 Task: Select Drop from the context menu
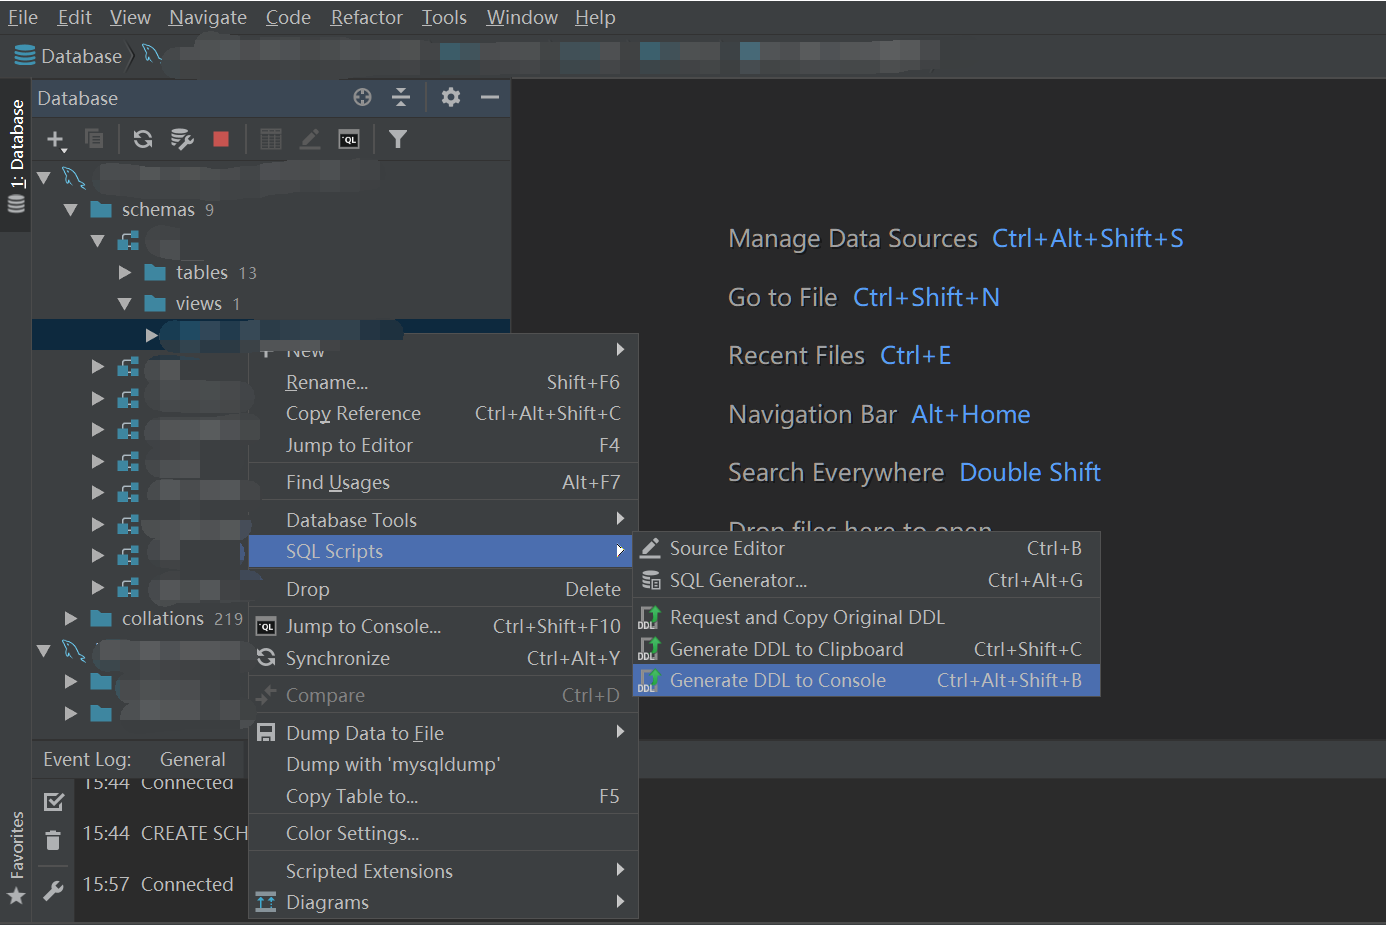click(x=443, y=589)
